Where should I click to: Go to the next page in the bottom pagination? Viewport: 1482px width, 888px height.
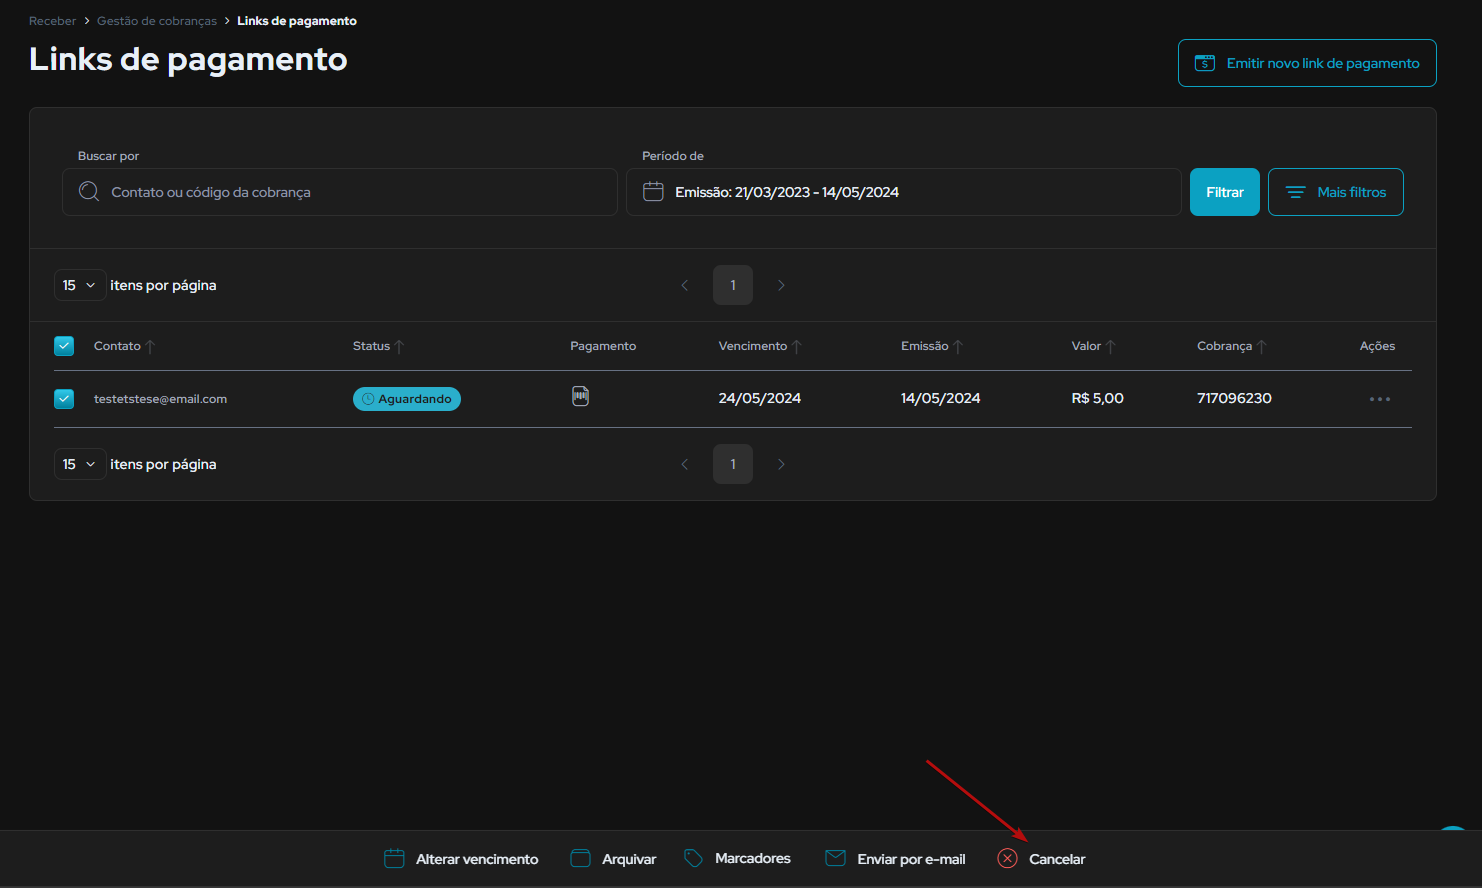click(x=781, y=464)
